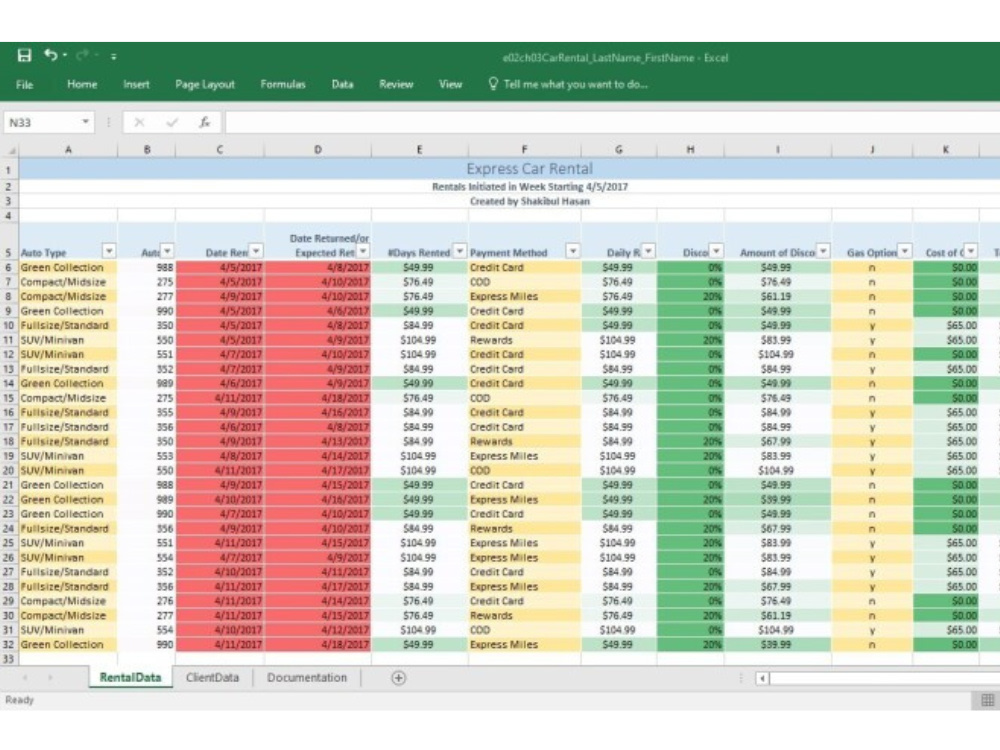Click the Redo arrow icon

coord(82,55)
